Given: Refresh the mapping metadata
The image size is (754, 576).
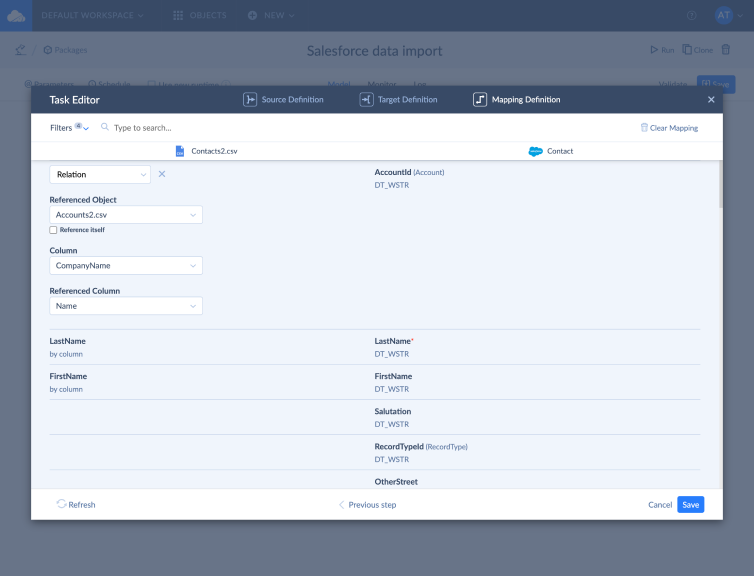Looking at the screenshot, I should point(76,504).
